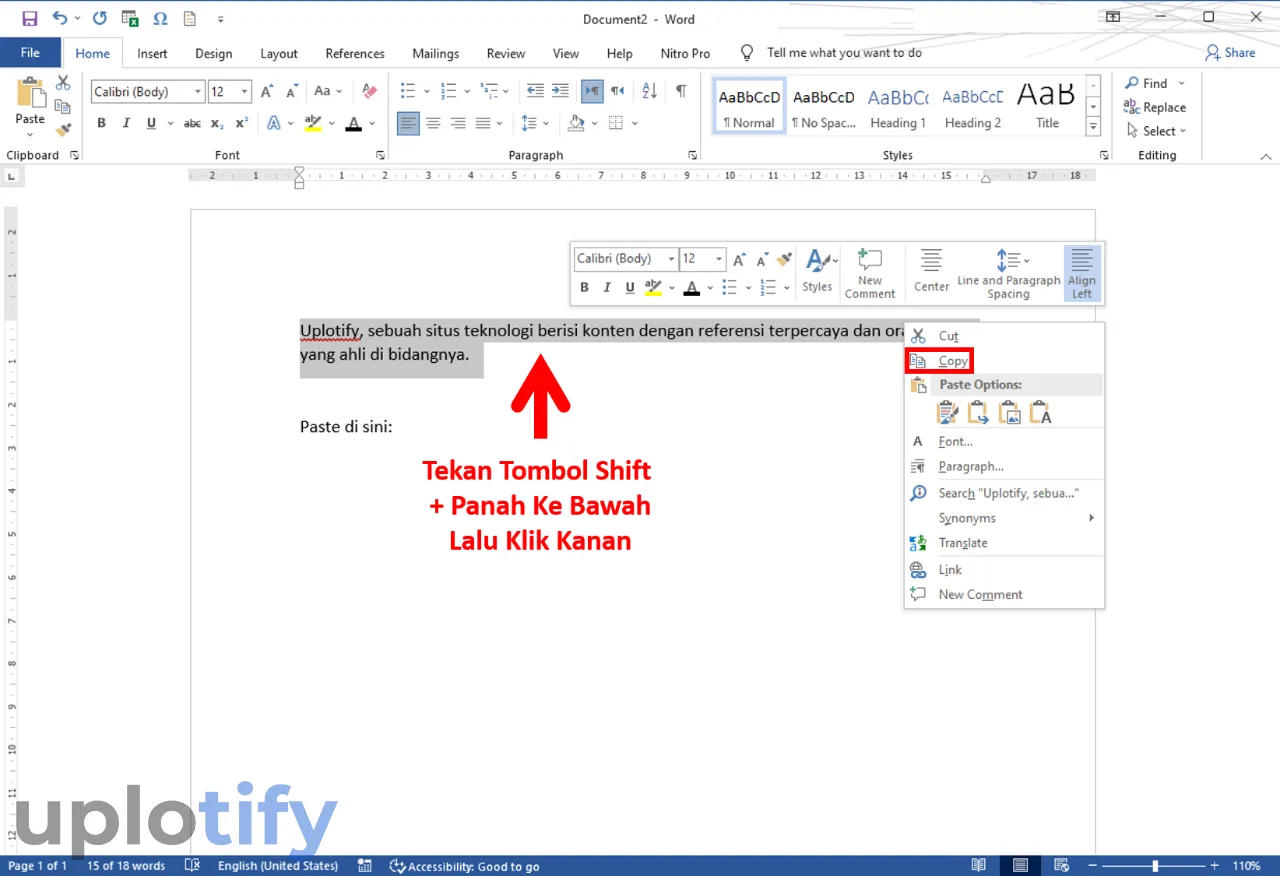
Task: Click Replace in Editing group
Action: tap(1155, 107)
